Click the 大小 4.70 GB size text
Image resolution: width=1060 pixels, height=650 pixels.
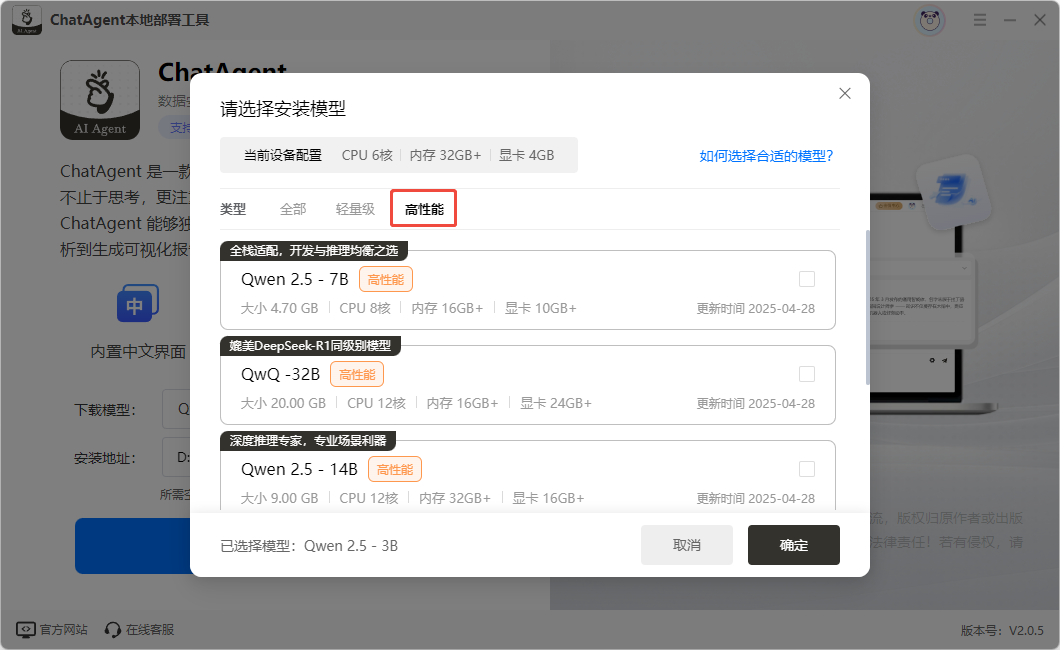(x=279, y=308)
